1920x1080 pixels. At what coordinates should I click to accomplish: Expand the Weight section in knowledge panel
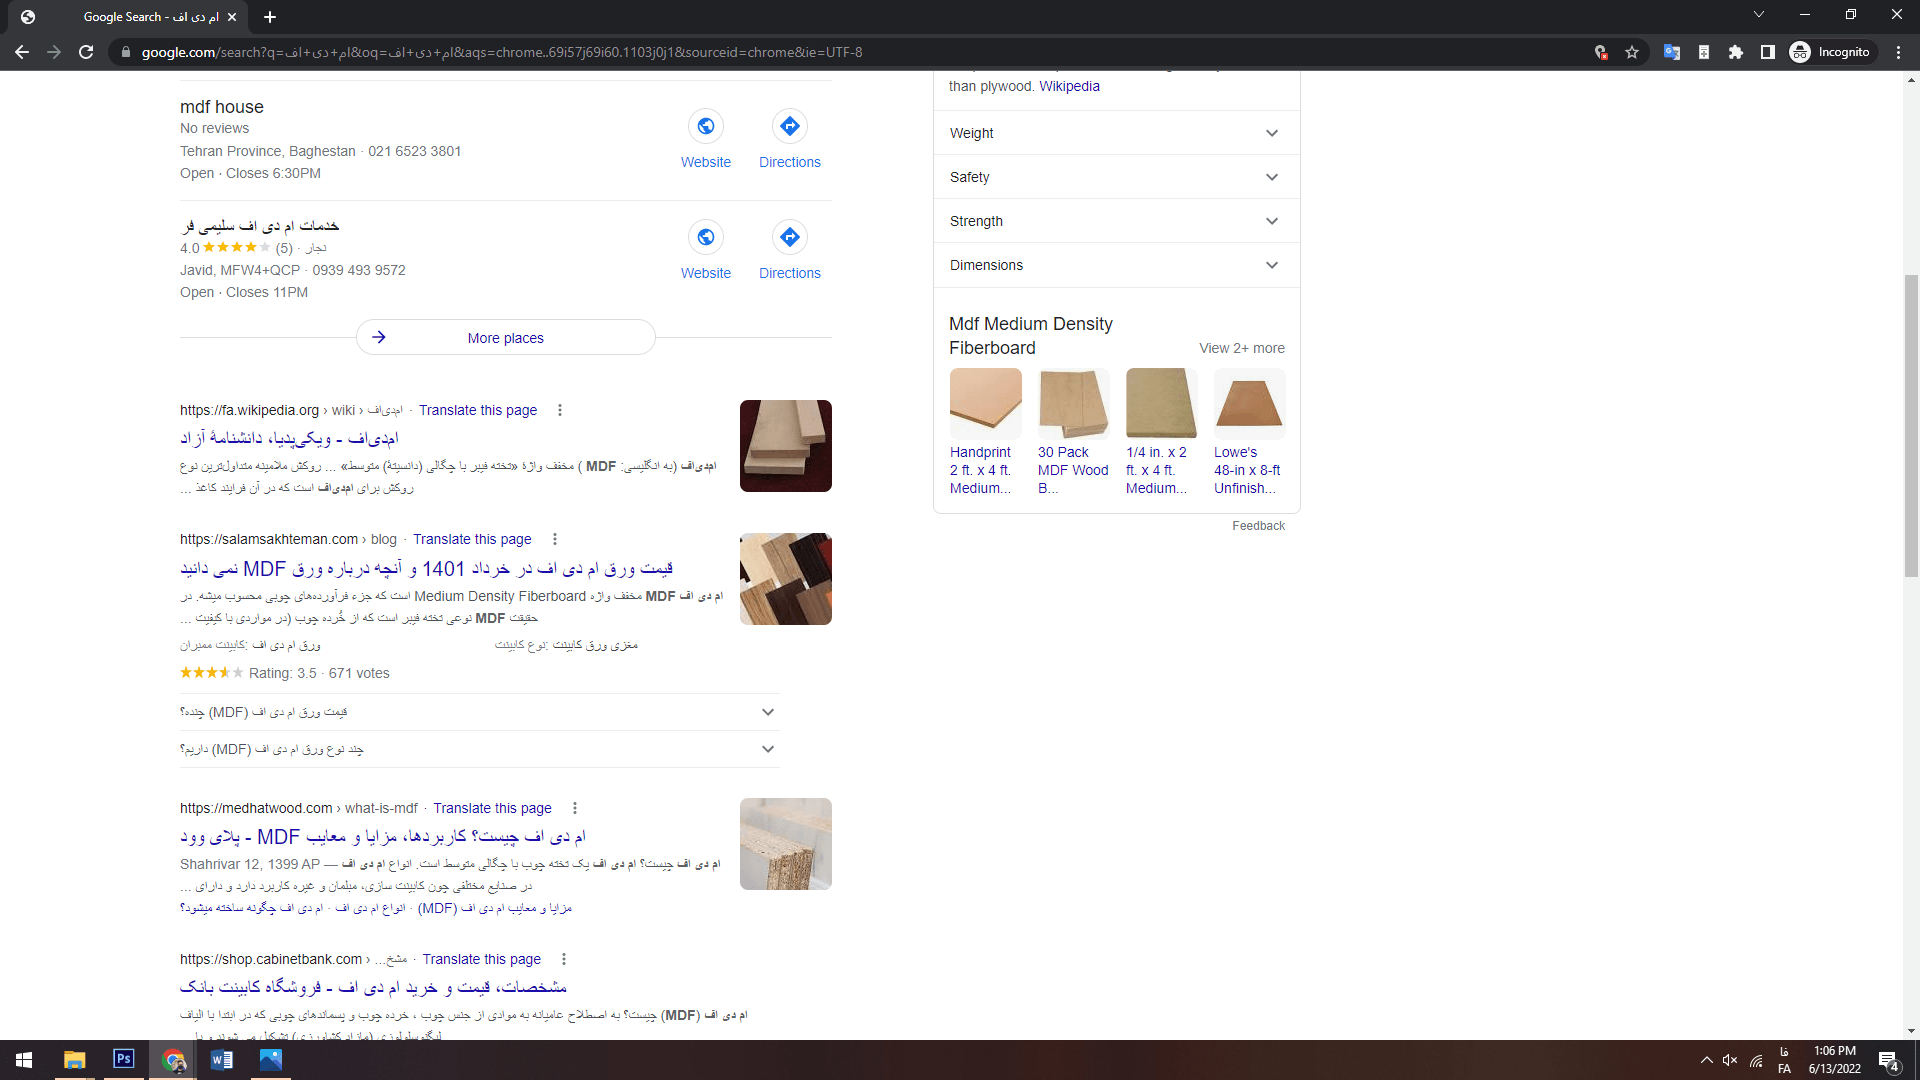coord(1117,133)
